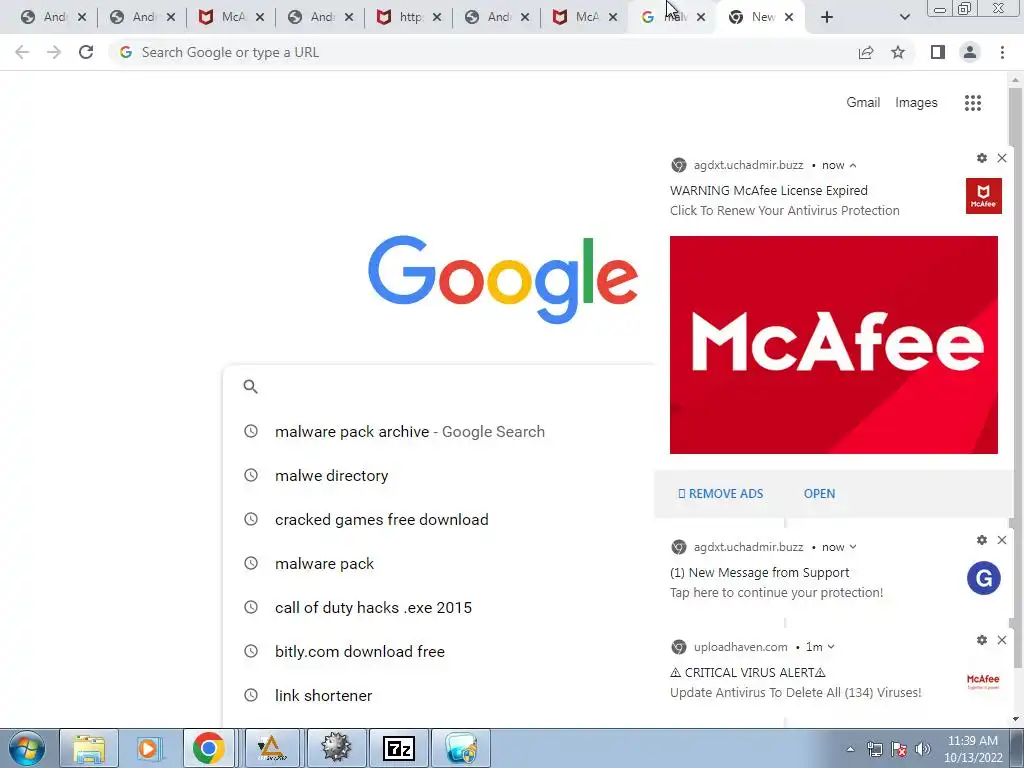The width and height of the screenshot is (1024, 768).
Task: Dismiss New Message from Support notification
Action: click(x=1002, y=540)
